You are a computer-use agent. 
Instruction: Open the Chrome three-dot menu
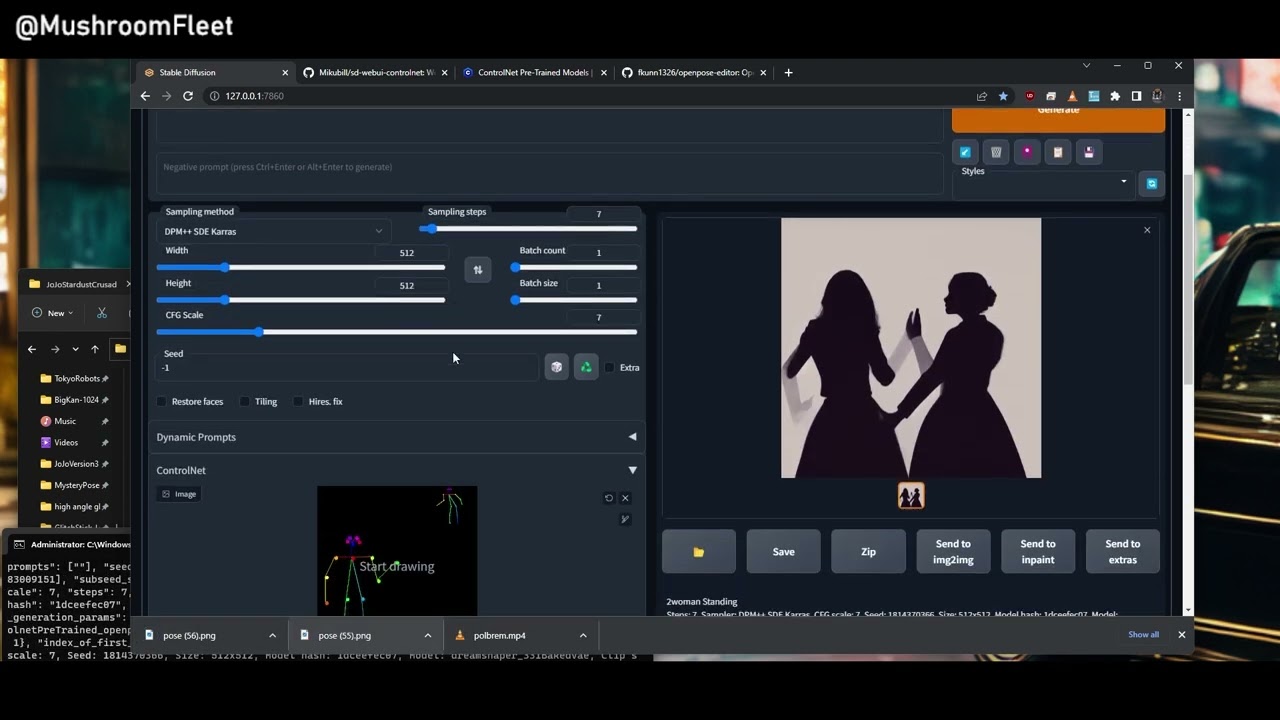click(x=1180, y=96)
